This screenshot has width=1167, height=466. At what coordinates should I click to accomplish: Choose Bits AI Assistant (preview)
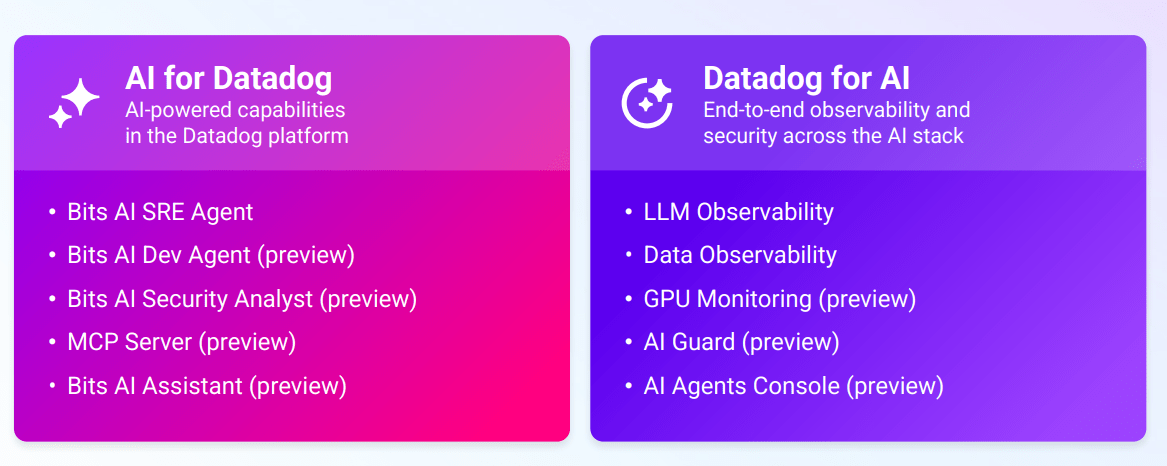[x=207, y=385]
